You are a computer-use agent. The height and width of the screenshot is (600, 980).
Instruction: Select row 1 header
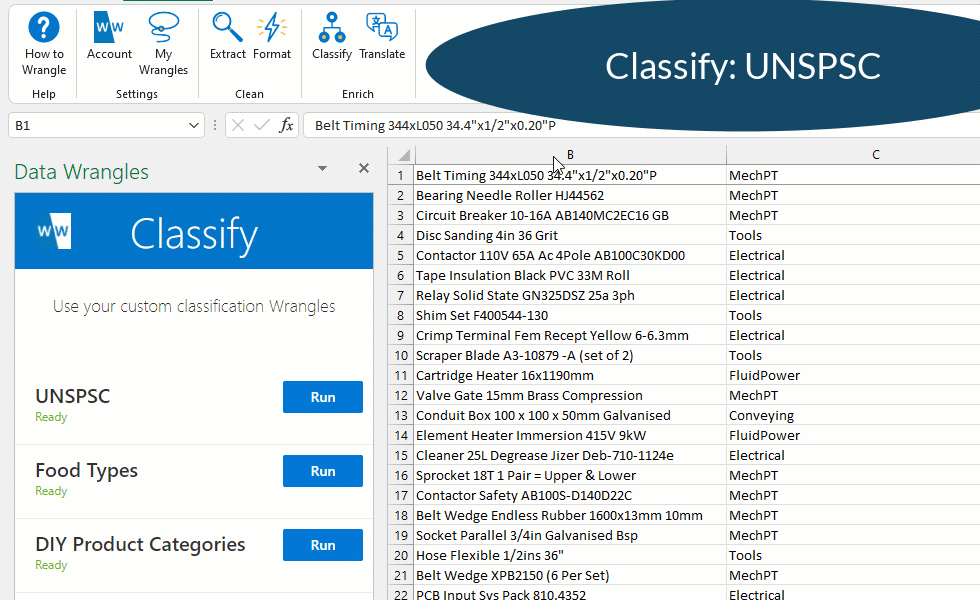point(401,176)
